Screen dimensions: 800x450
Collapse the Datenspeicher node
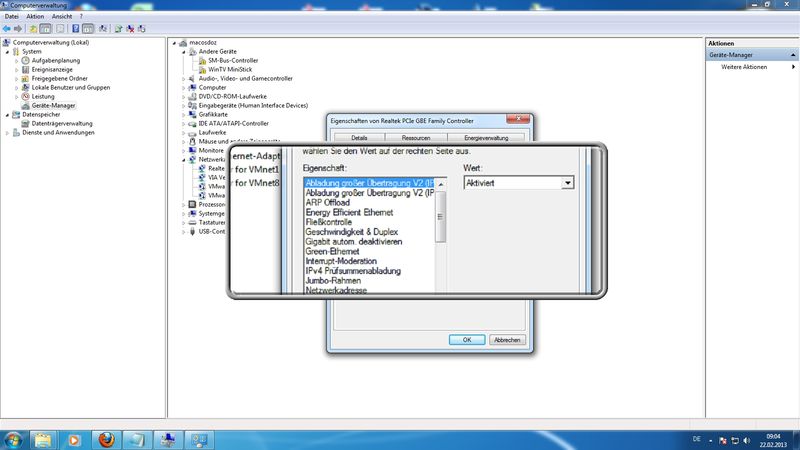[x=7, y=115]
